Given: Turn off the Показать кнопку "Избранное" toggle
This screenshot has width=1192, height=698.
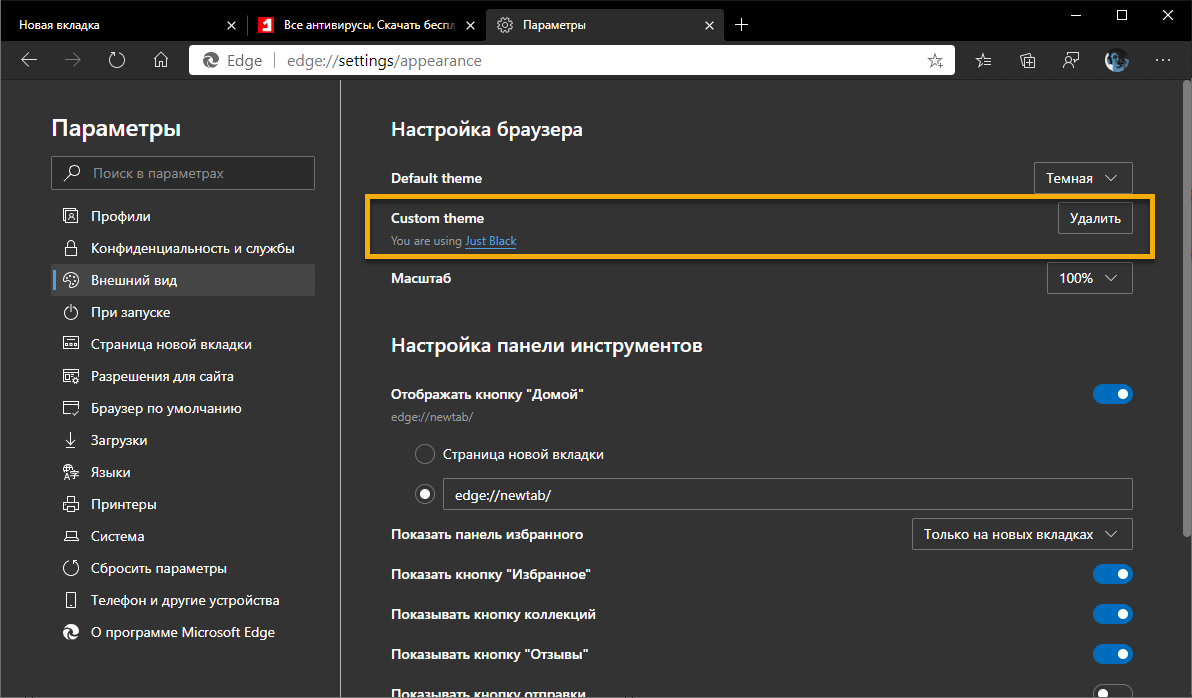Looking at the screenshot, I should (1113, 574).
